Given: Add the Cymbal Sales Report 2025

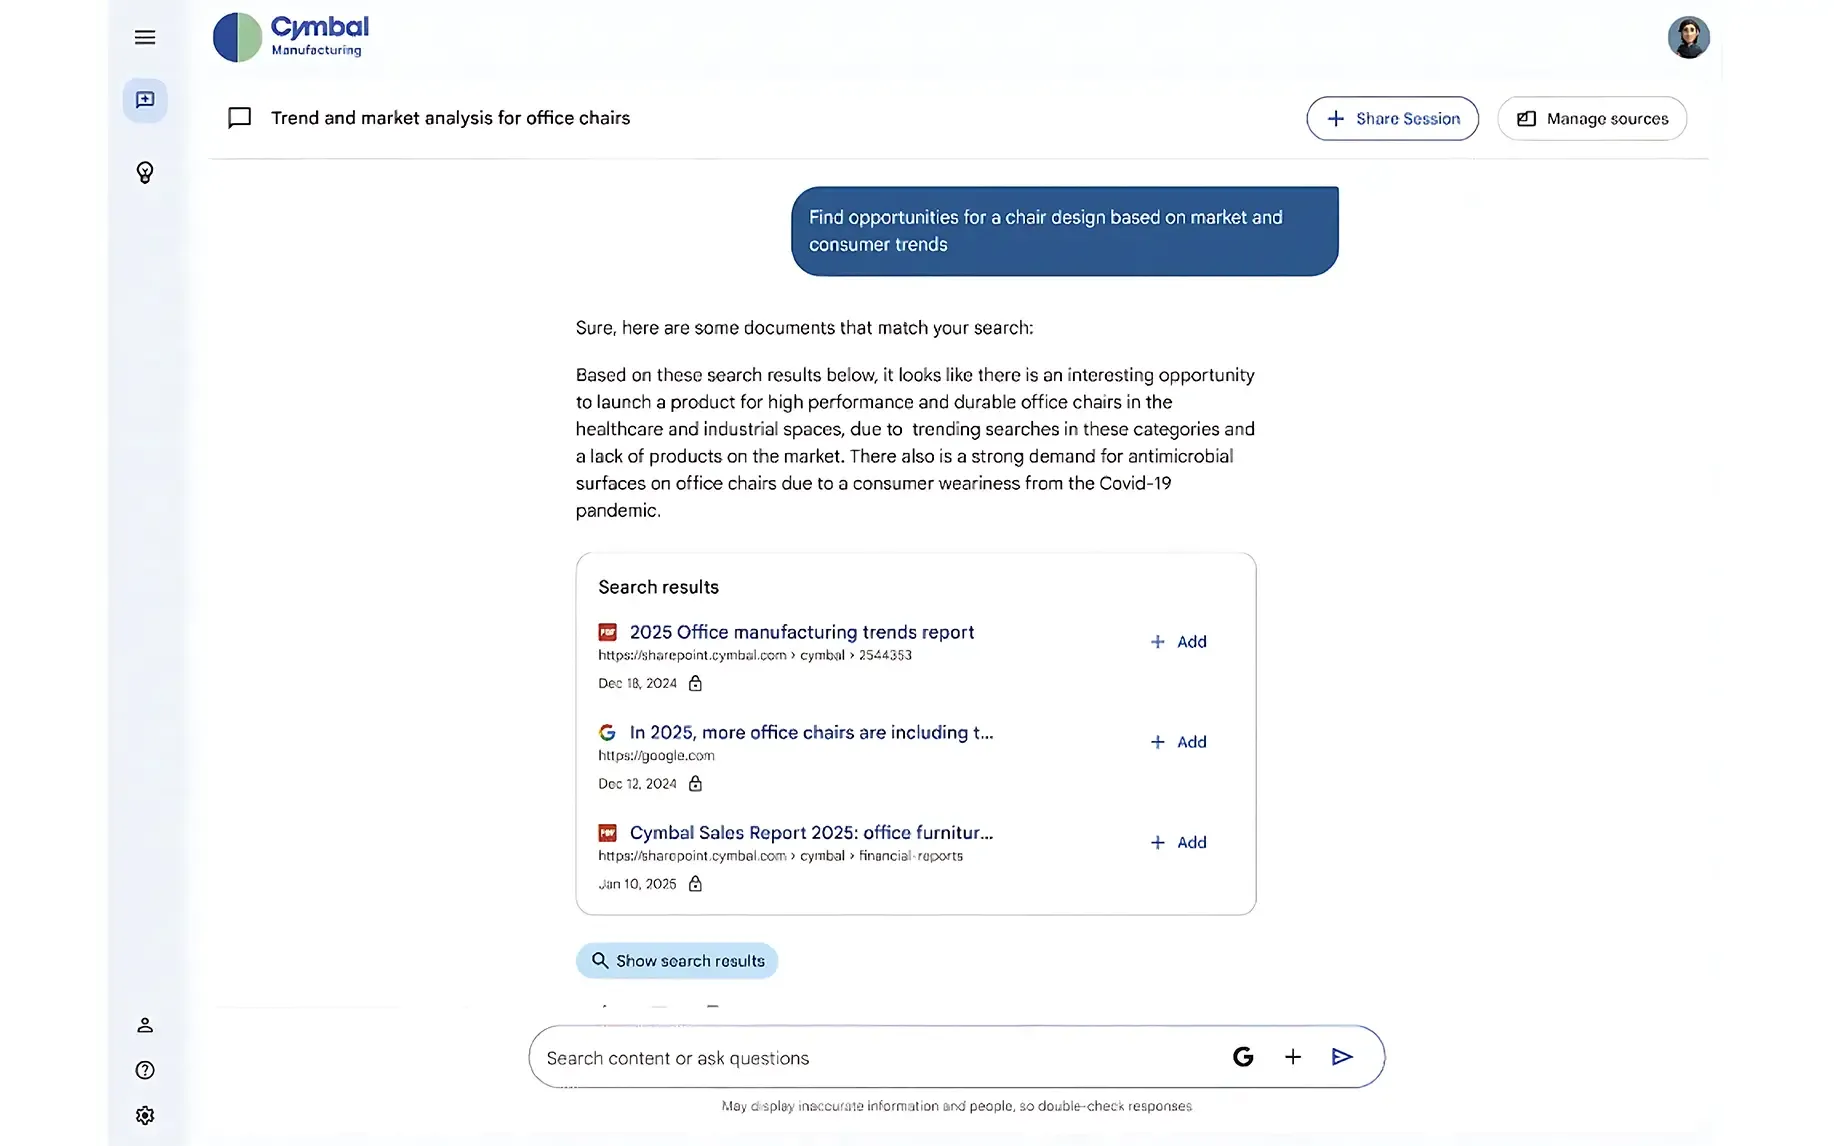Looking at the screenshot, I should tap(1178, 842).
